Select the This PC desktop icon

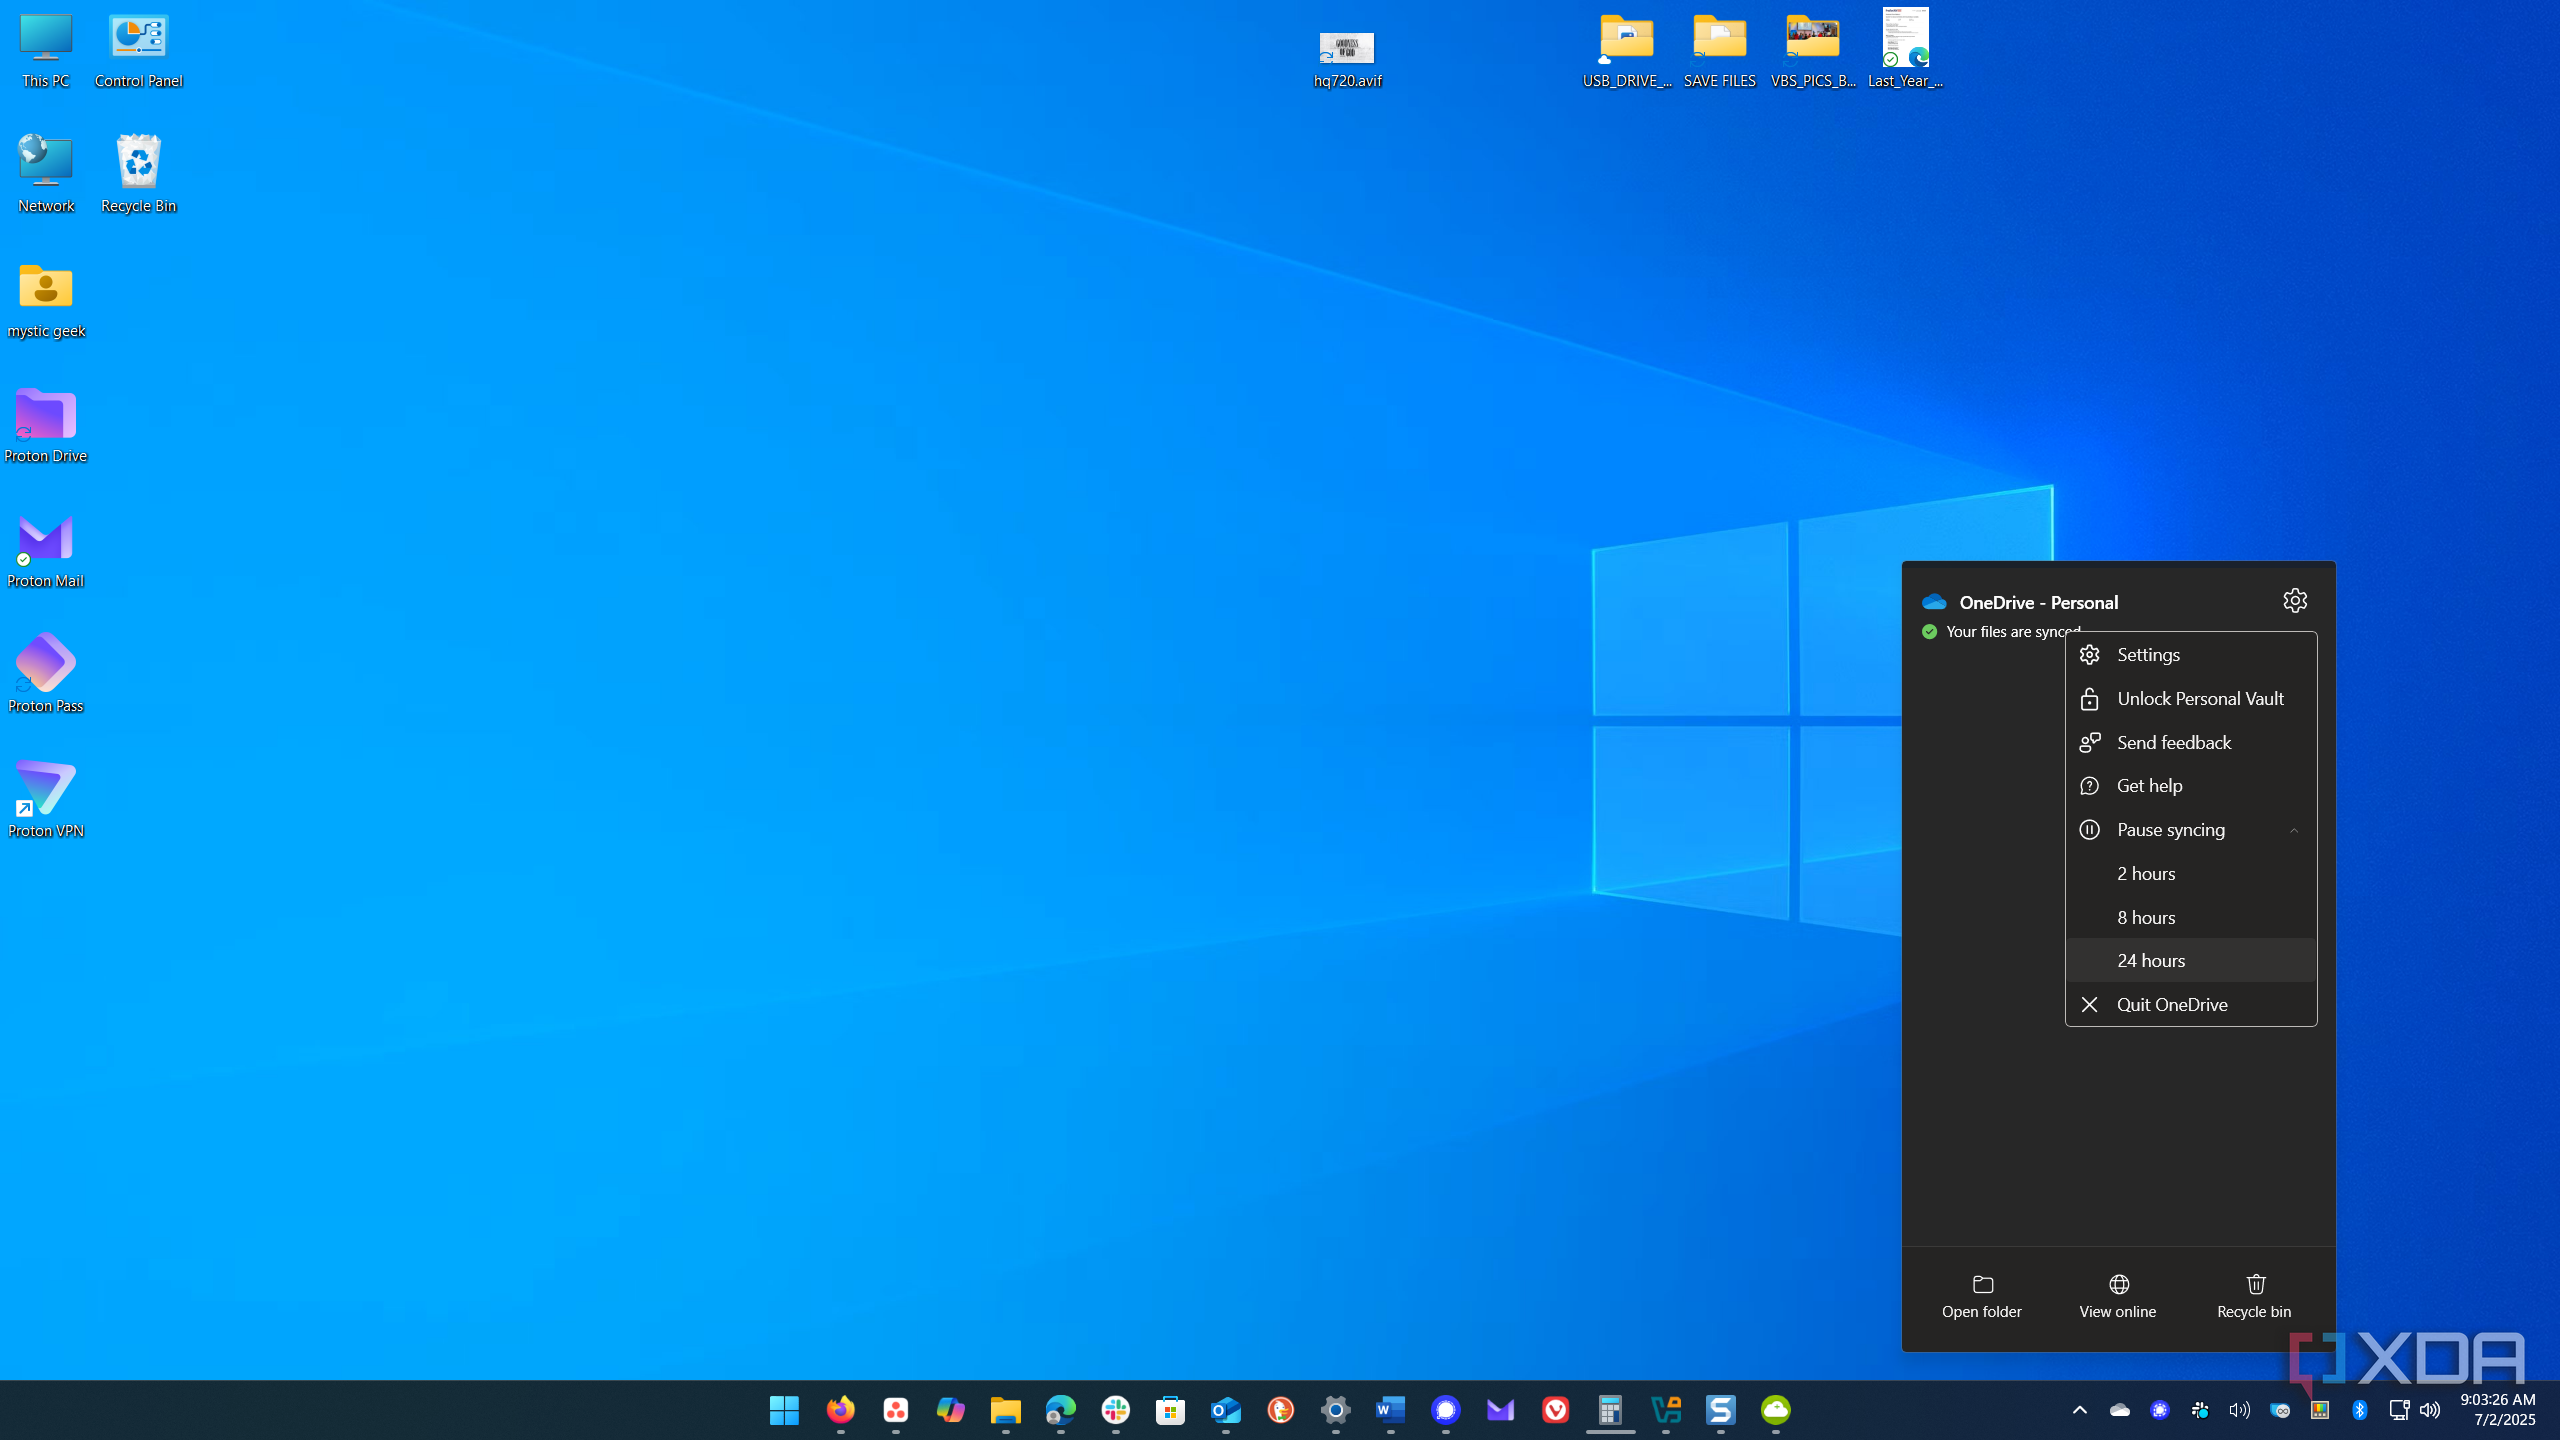coord(46,51)
